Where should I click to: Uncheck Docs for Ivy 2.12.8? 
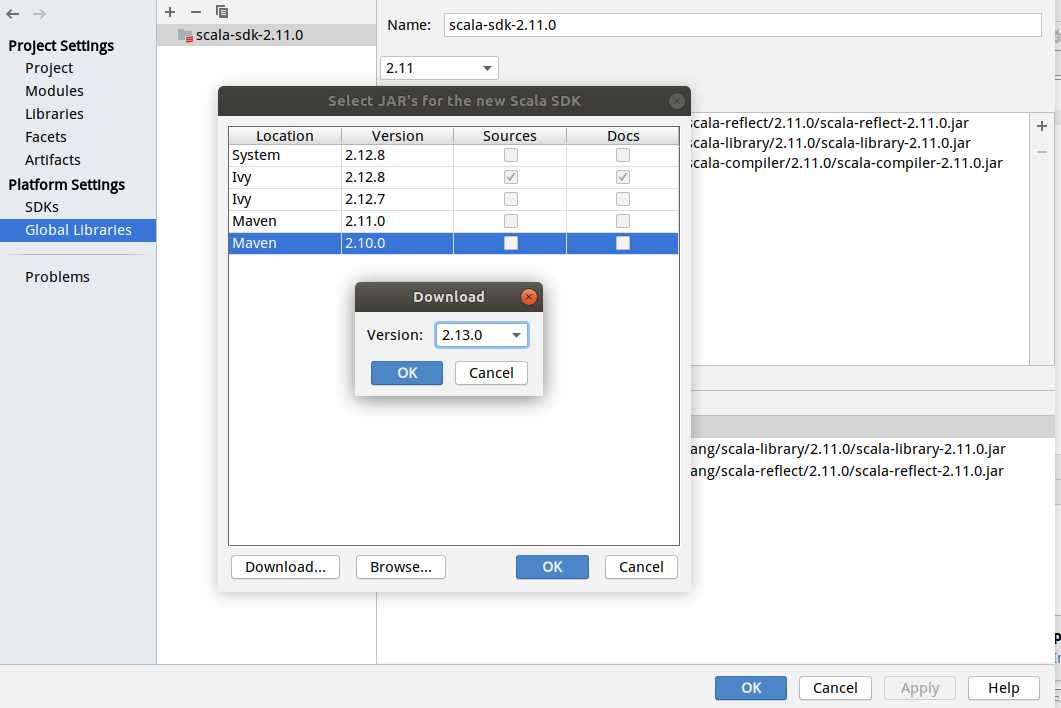click(623, 177)
